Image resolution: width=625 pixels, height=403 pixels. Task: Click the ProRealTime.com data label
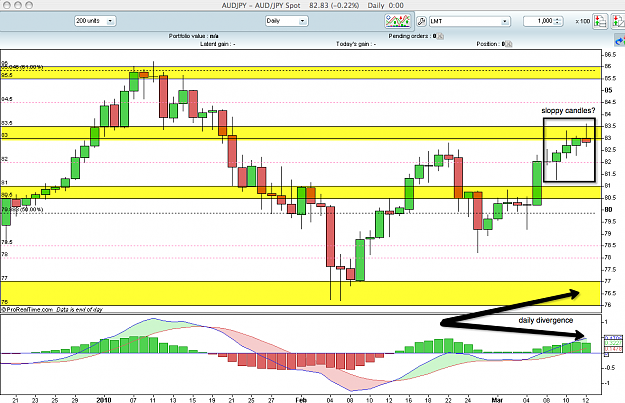point(52,309)
